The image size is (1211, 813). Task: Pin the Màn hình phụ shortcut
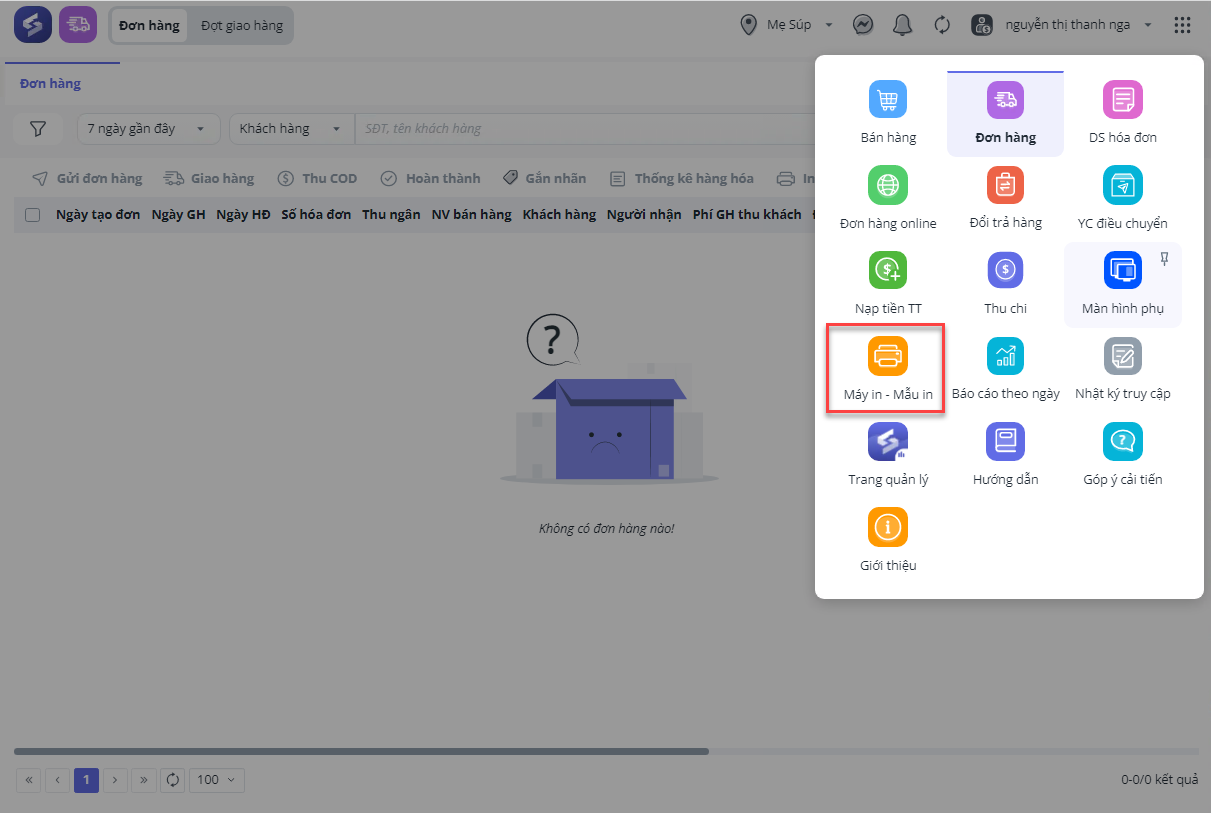tap(1164, 259)
